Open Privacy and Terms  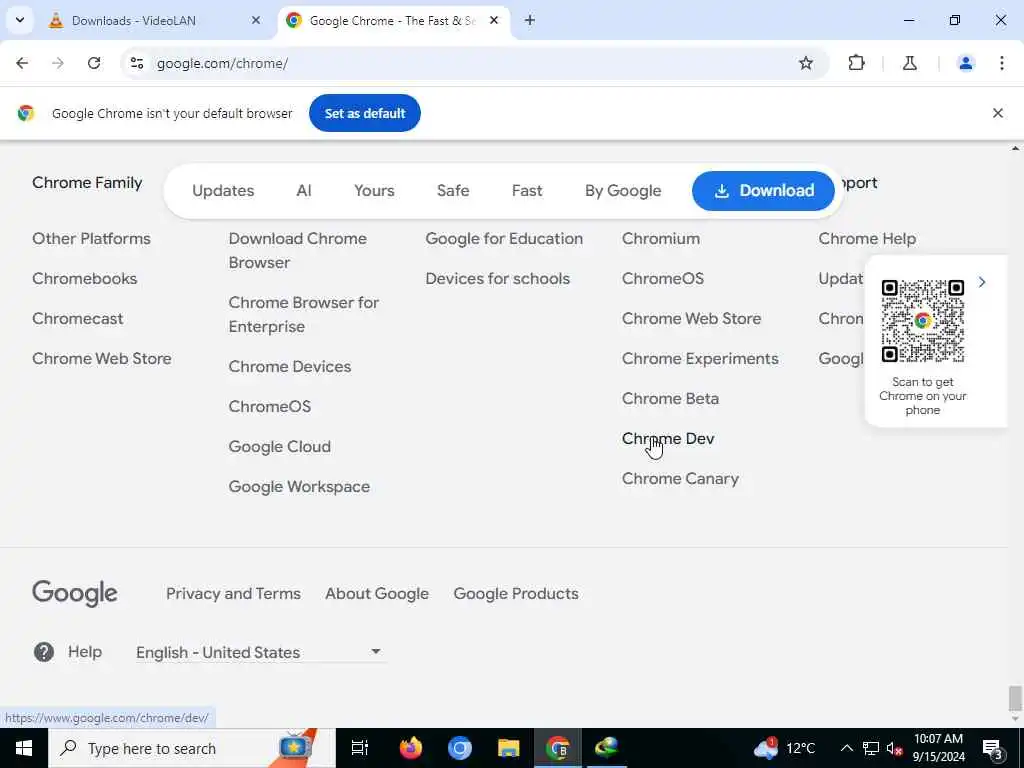[233, 594]
